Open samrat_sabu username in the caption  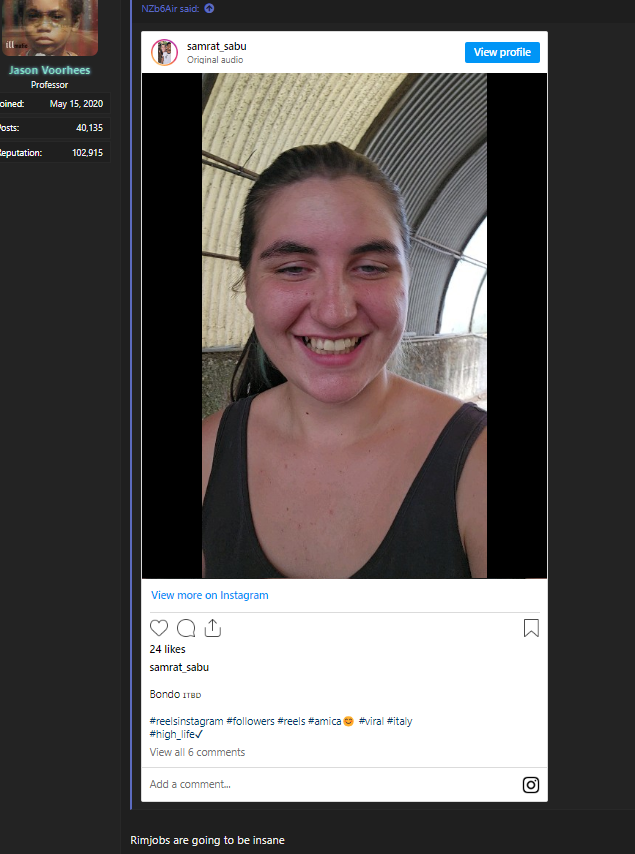[179, 667]
